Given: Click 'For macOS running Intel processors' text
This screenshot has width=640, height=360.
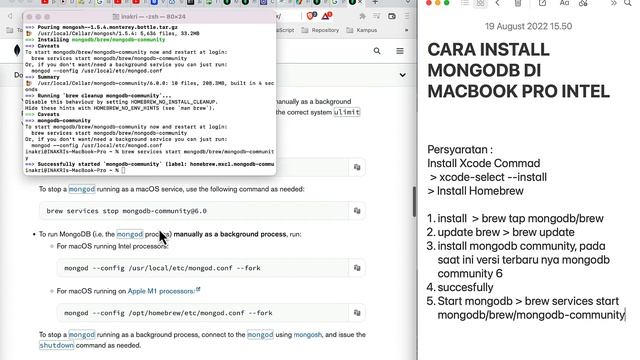Looking at the screenshot, I should pos(112,246).
